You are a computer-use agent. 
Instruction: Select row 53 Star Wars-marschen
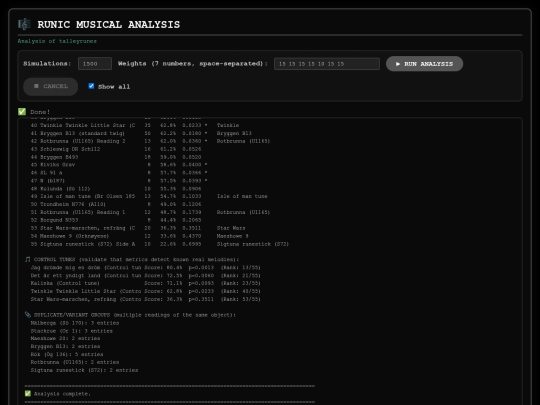pyautogui.click(x=138, y=228)
